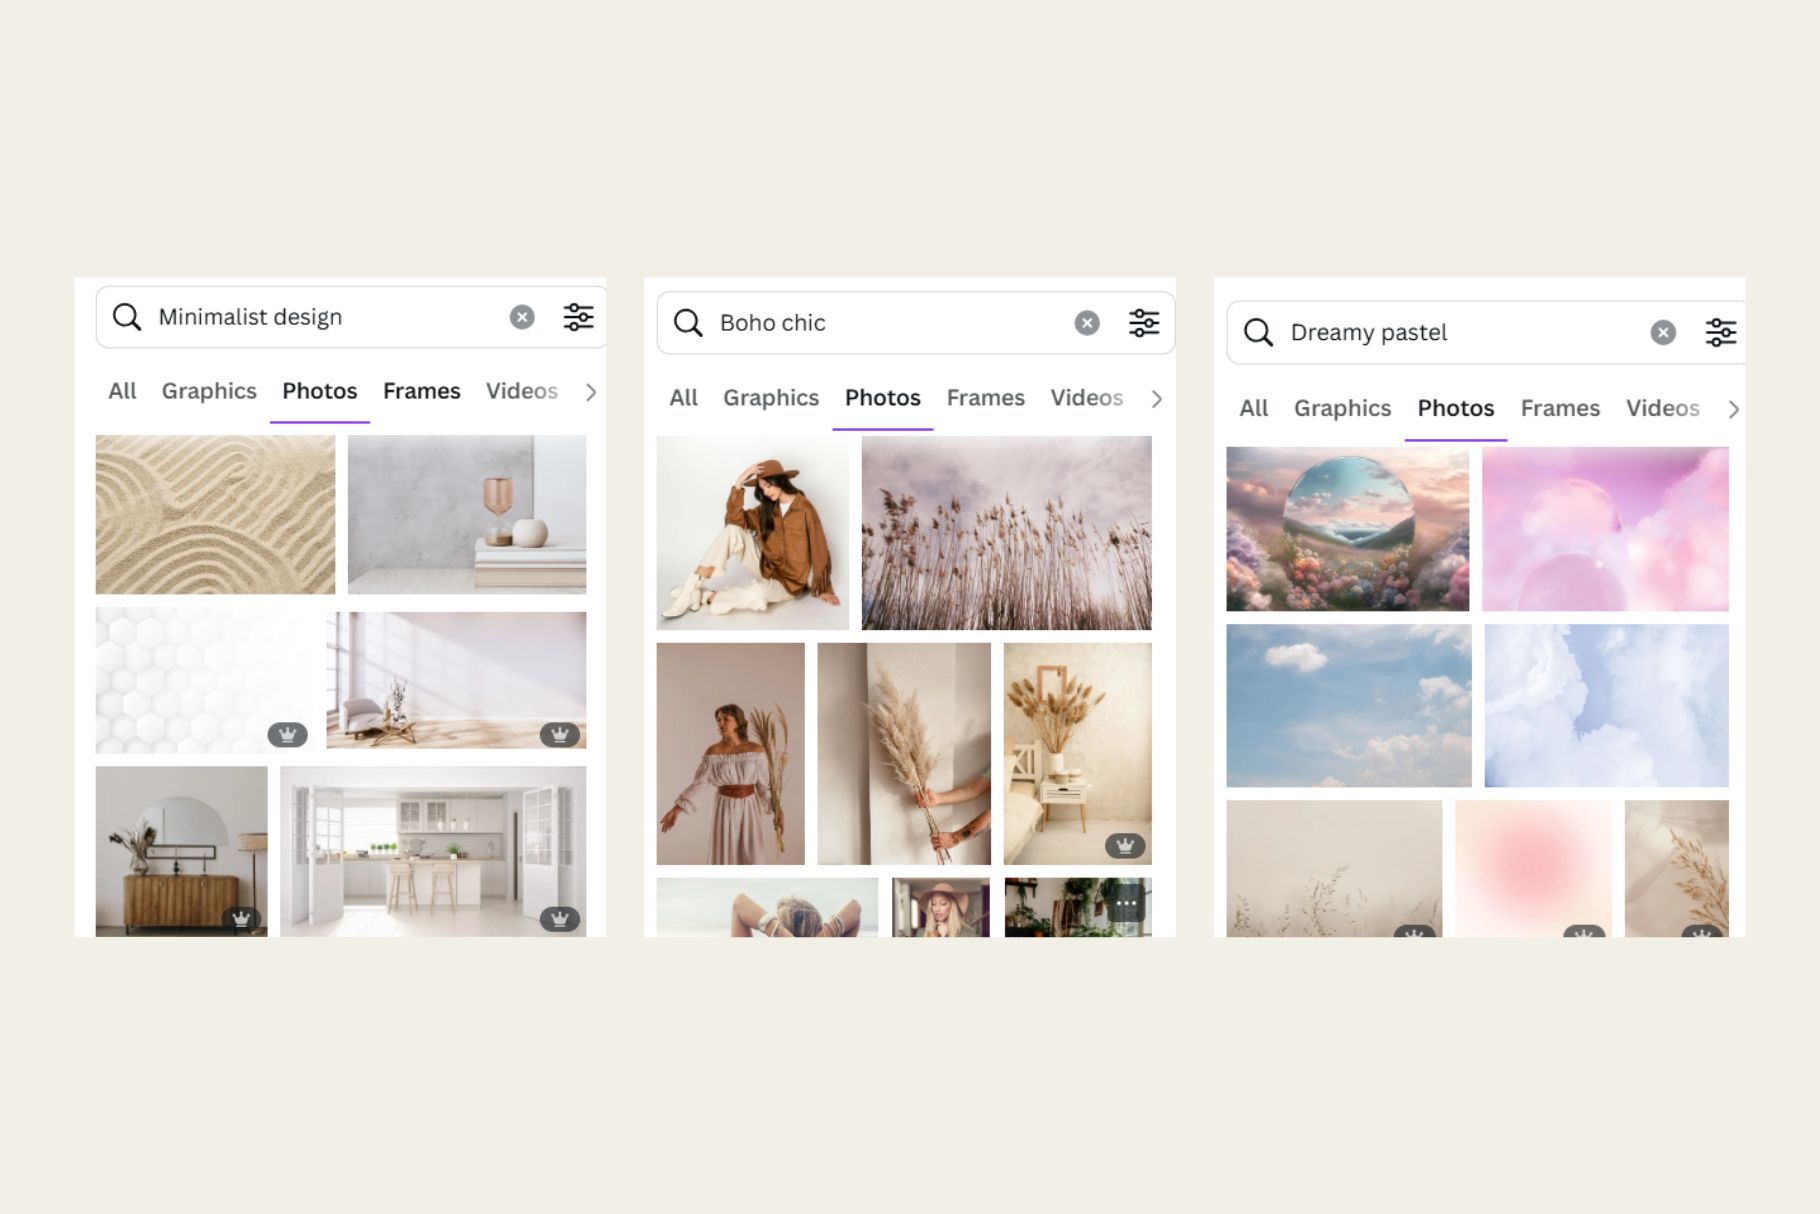The width and height of the screenshot is (1820, 1214).
Task: Select the Videos tab in Dreamy pastel panel
Action: [x=1663, y=408]
